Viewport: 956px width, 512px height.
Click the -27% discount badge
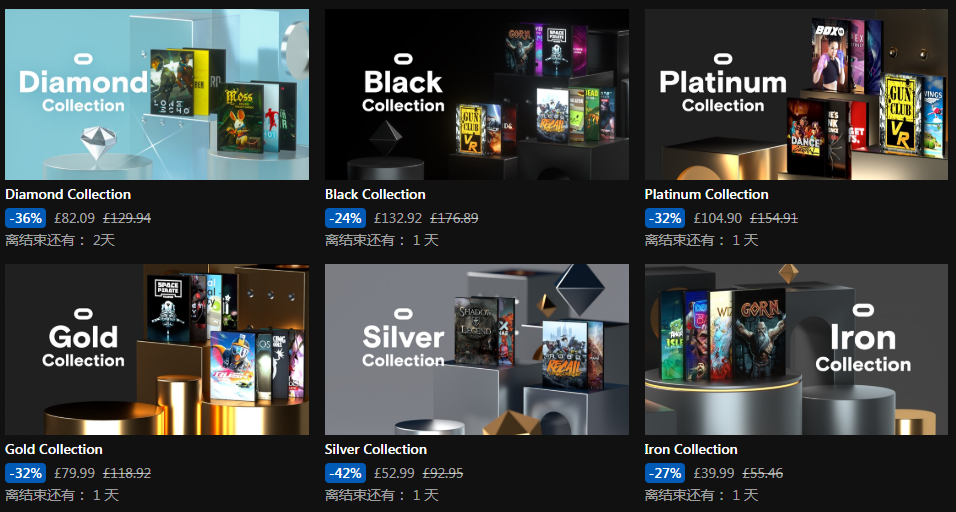click(x=665, y=472)
